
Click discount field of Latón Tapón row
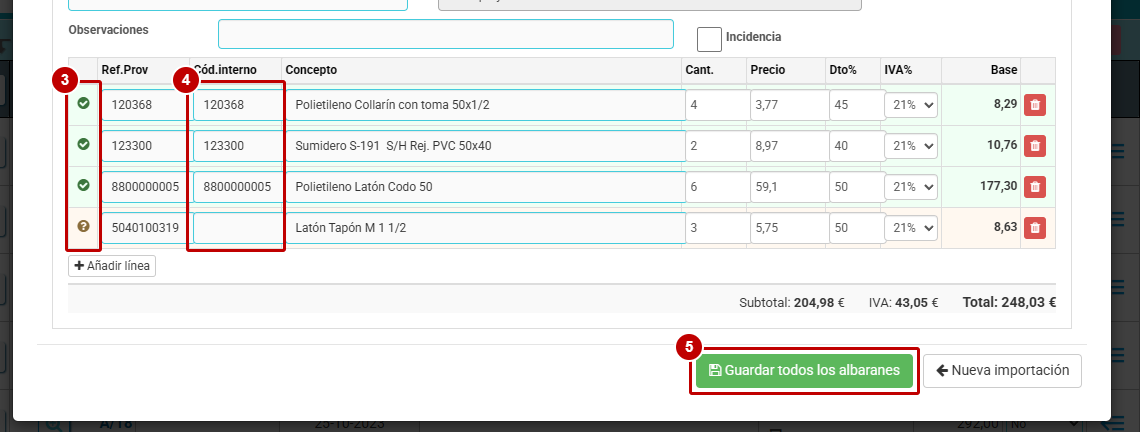click(x=856, y=228)
